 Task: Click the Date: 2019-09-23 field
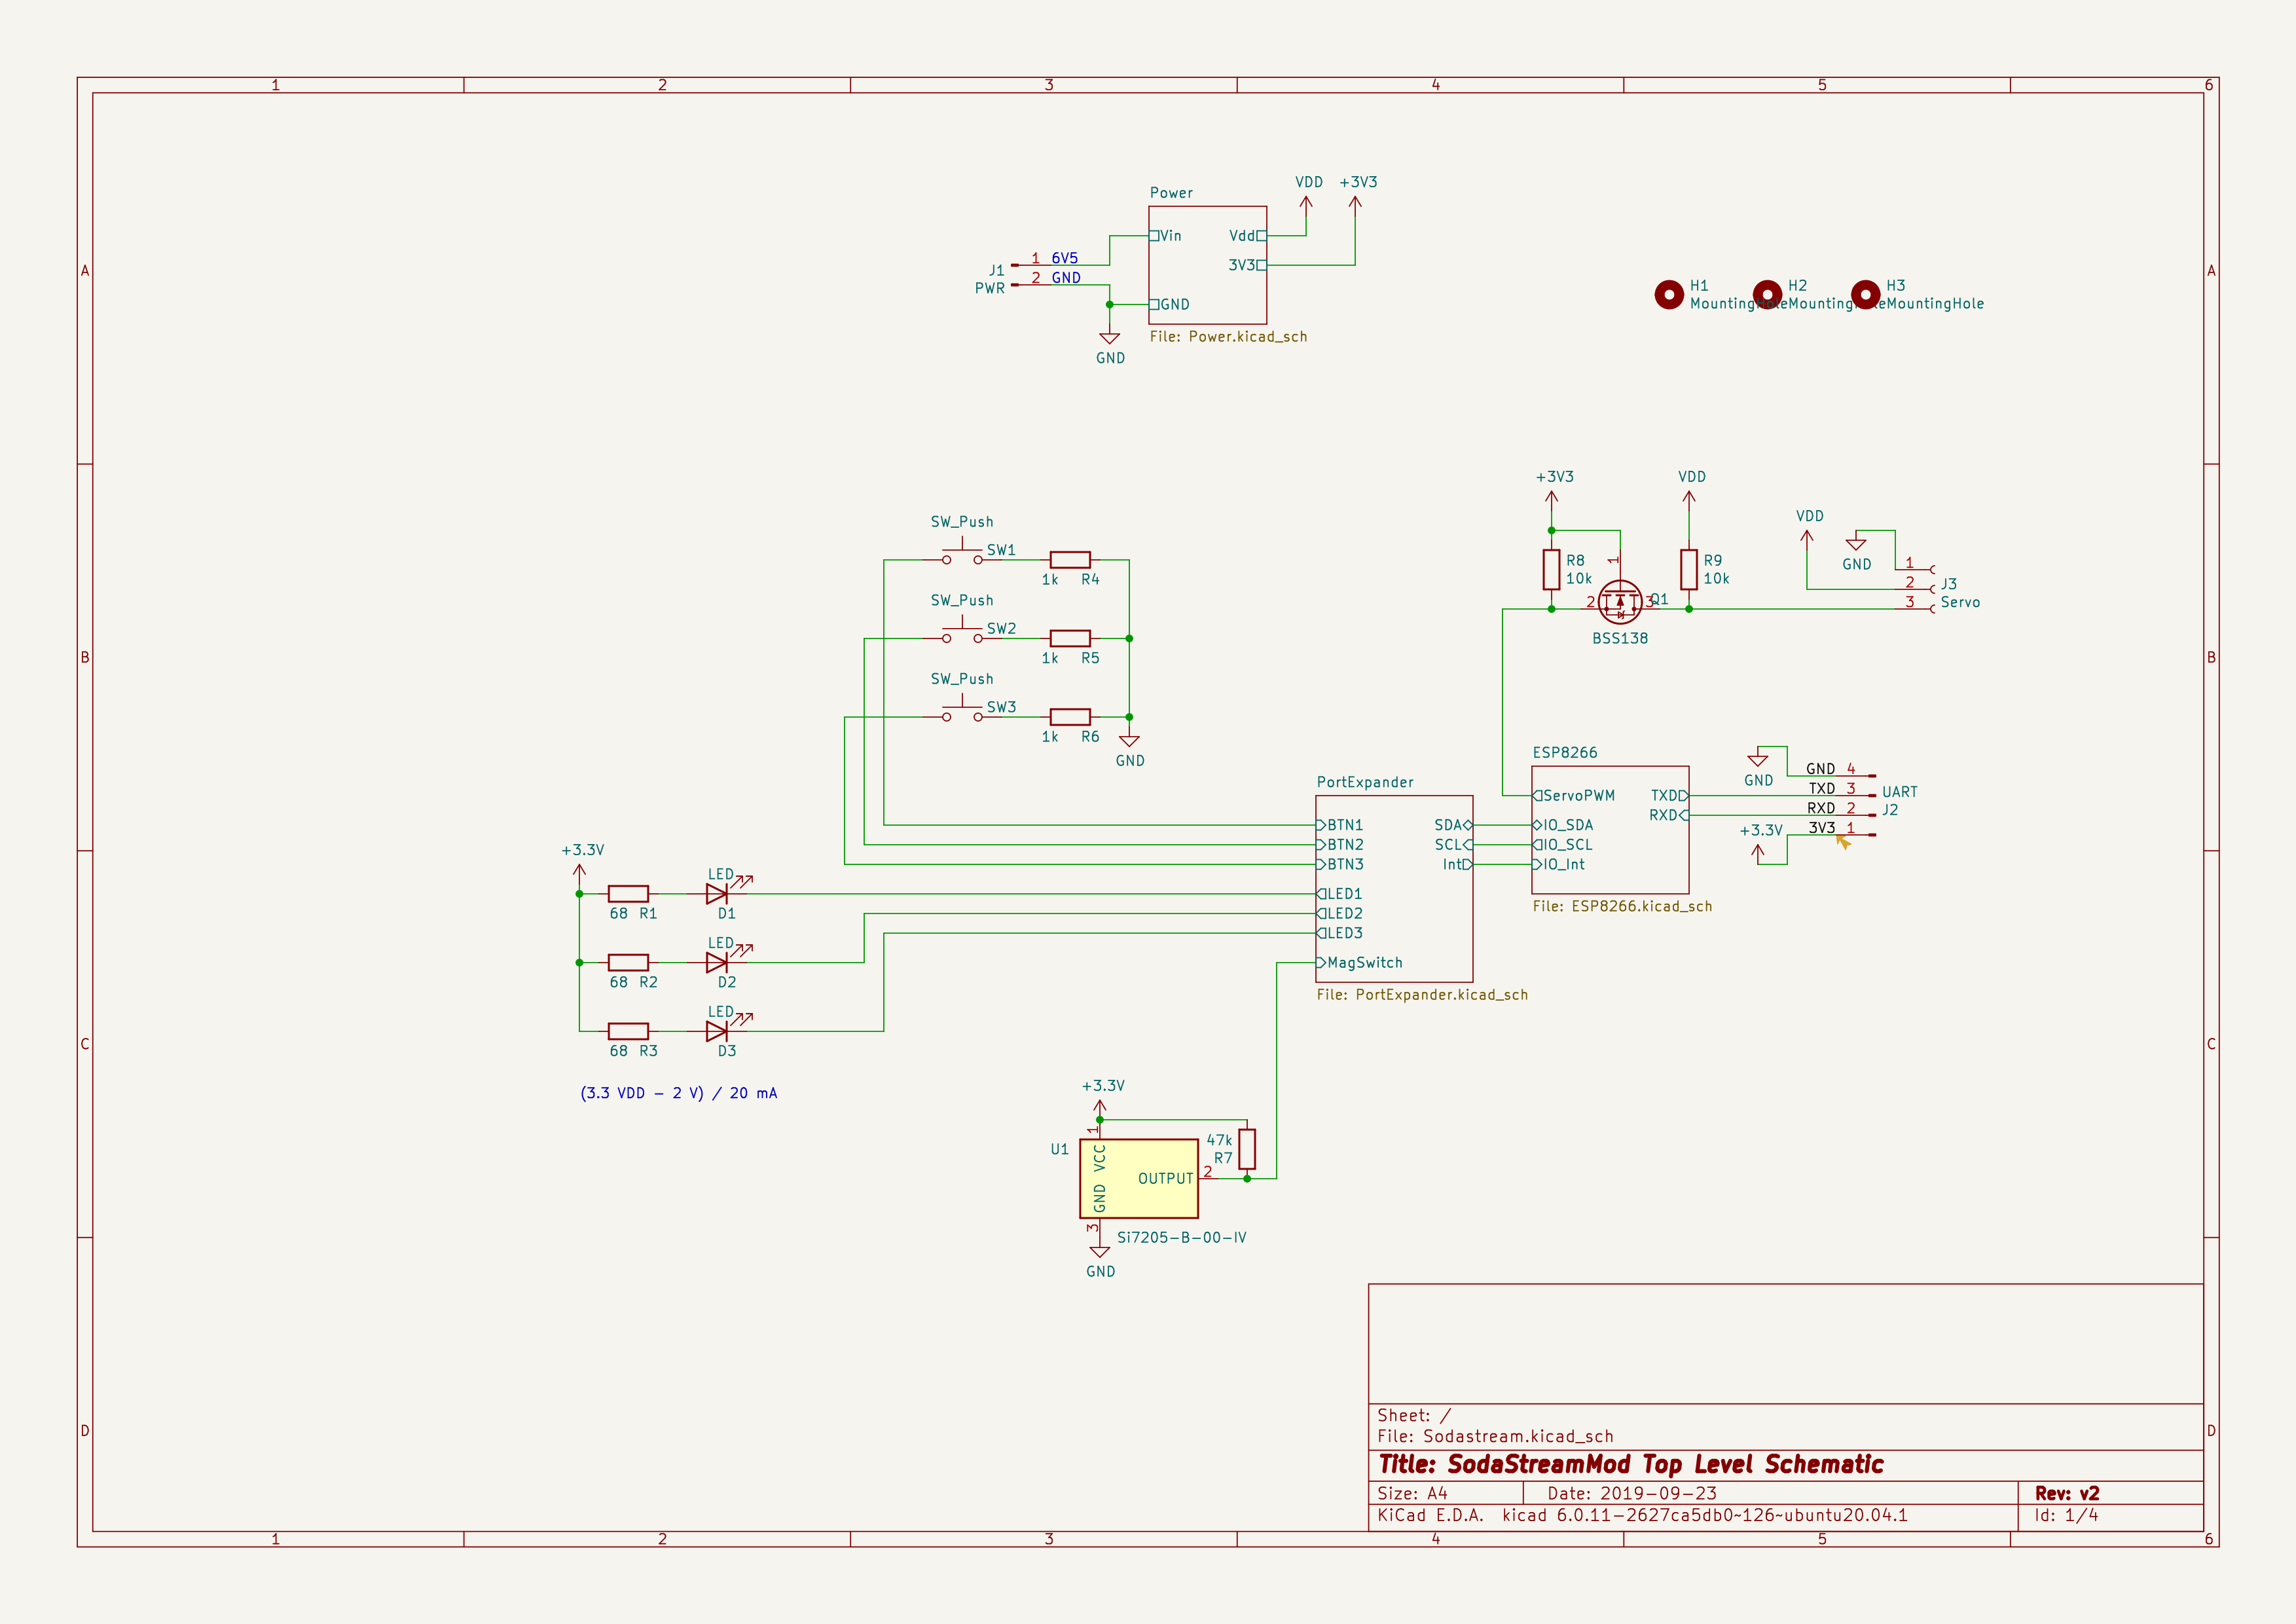[x=1632, y=1493]
